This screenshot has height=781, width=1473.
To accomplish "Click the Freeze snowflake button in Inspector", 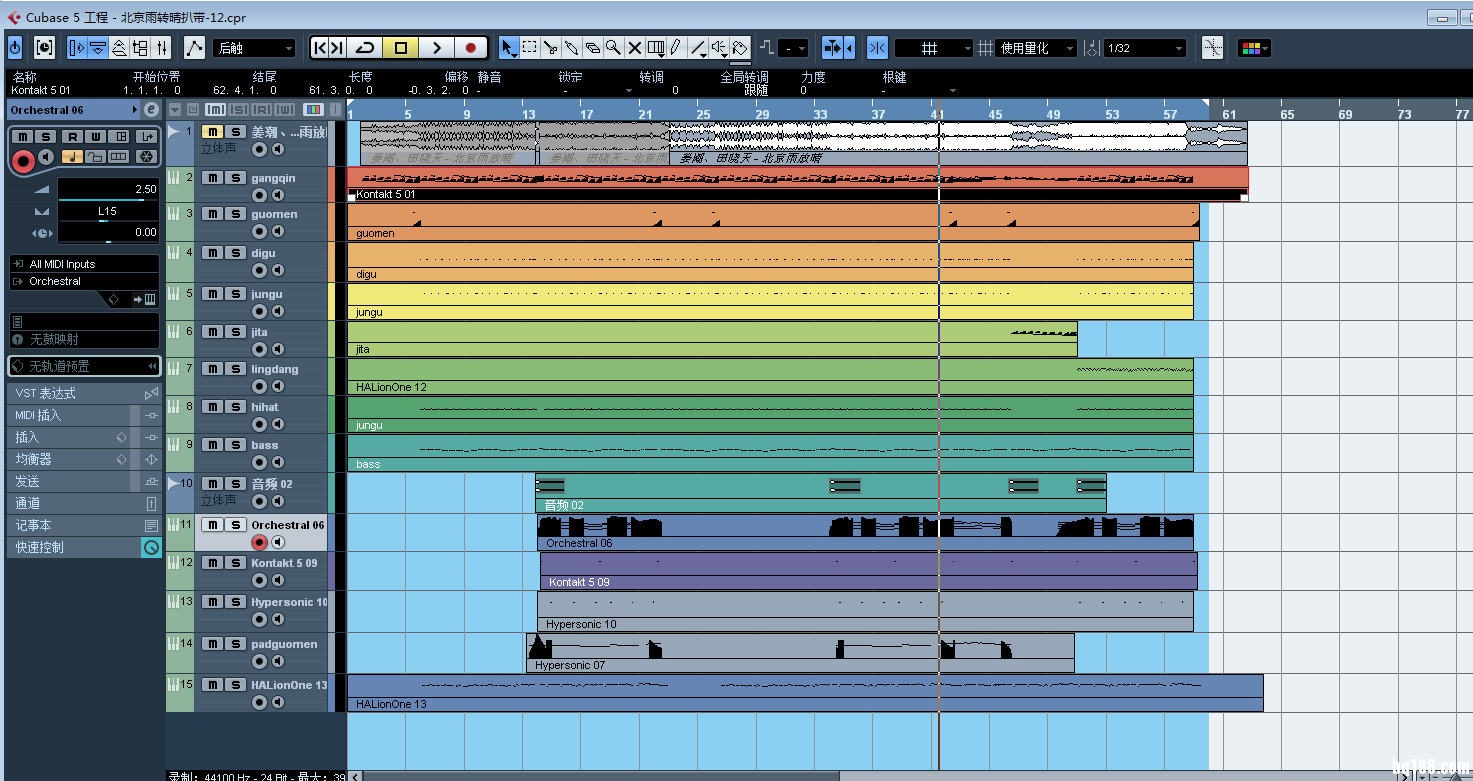I will (145, 156).
